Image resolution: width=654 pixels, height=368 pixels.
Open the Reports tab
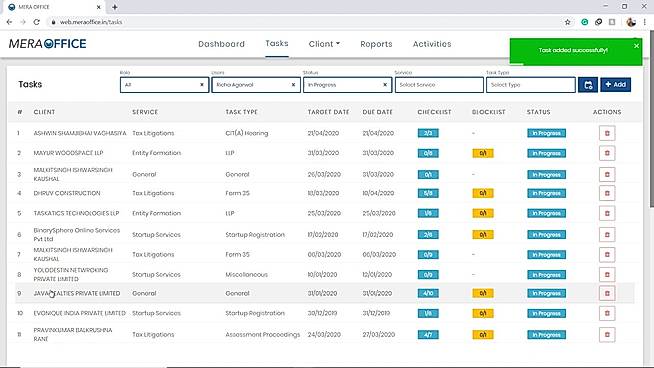pos(376,44)
